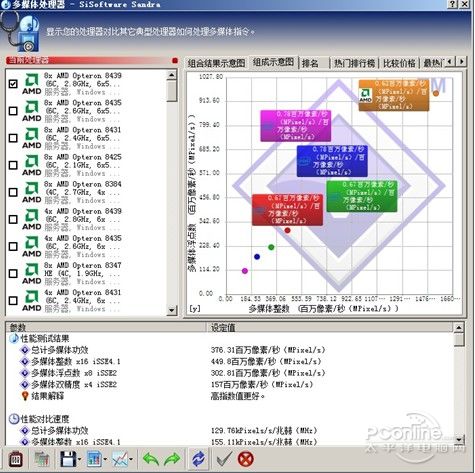Click the 高指数值更好 value text
This screenshot has height=473, width=475.
click(x=238, y=396)
